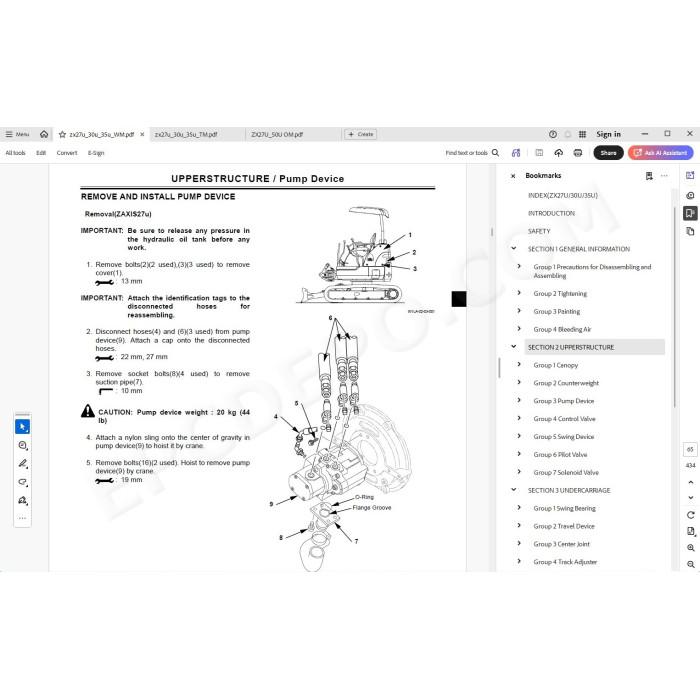Click the zoom out icon
Image resolution: width=700 pixels, height=700 pixels.
[690, 564]
